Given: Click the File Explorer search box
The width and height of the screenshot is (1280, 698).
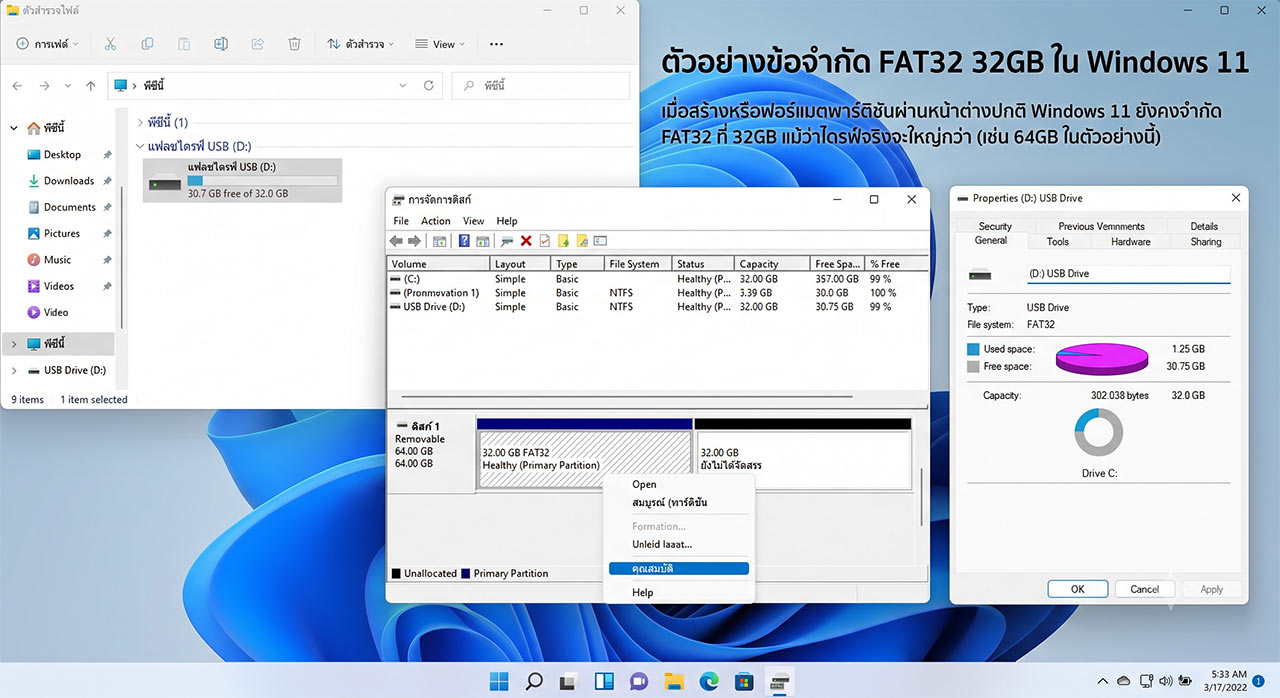Looking at the screenshot, I should 542,86.
